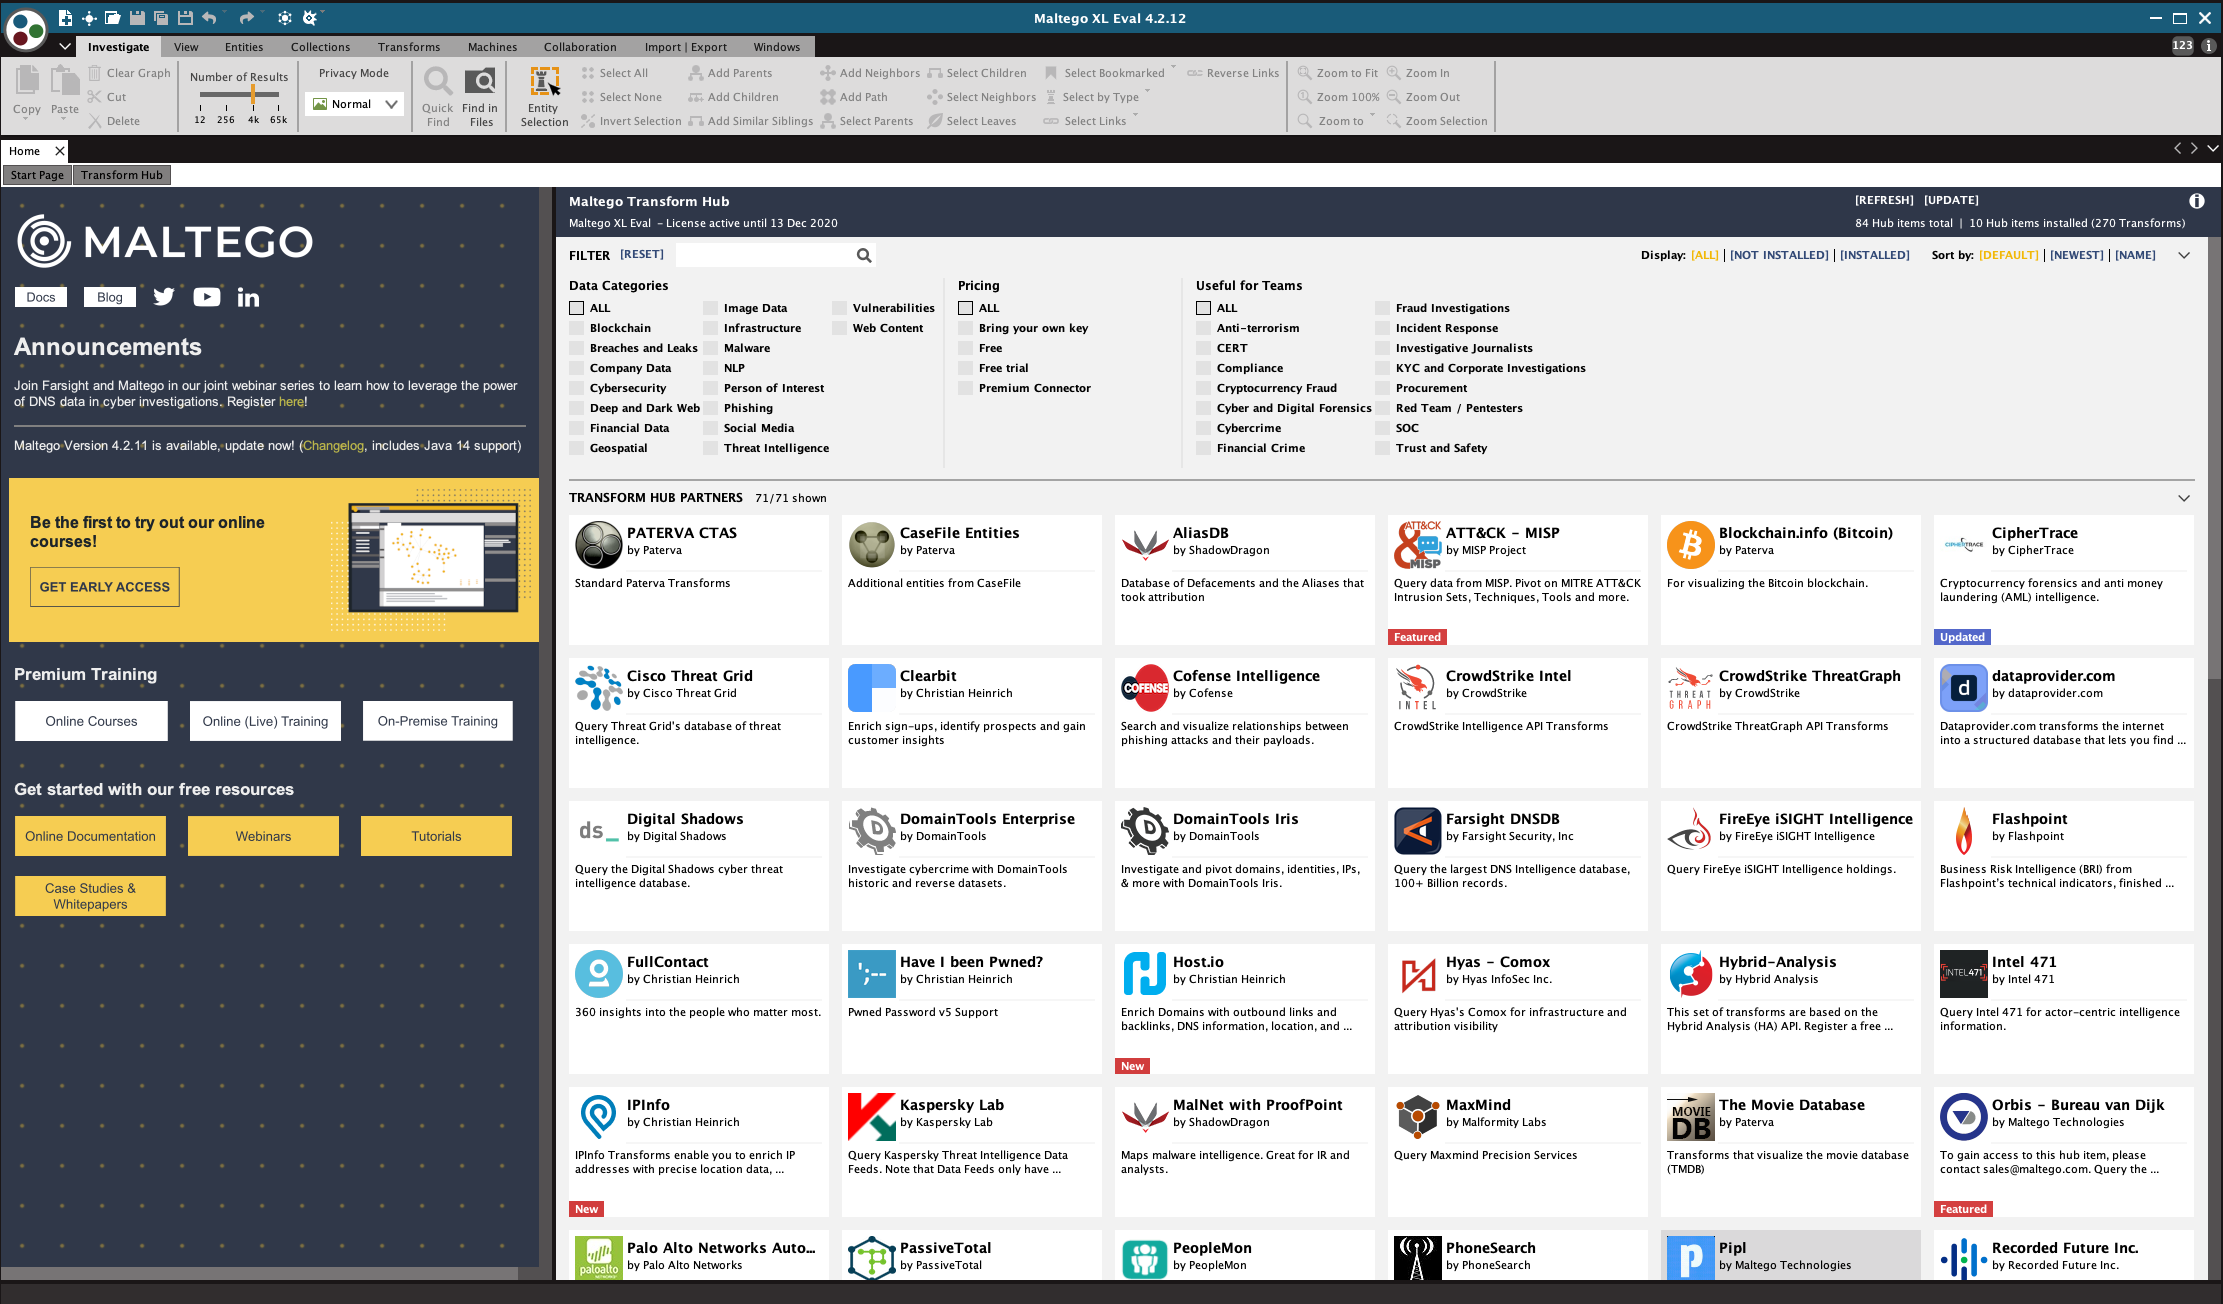The image size is (2223, 1304).
Task: Click the NOT INSTALLED display filter
Action: (x=1779, y=255)
